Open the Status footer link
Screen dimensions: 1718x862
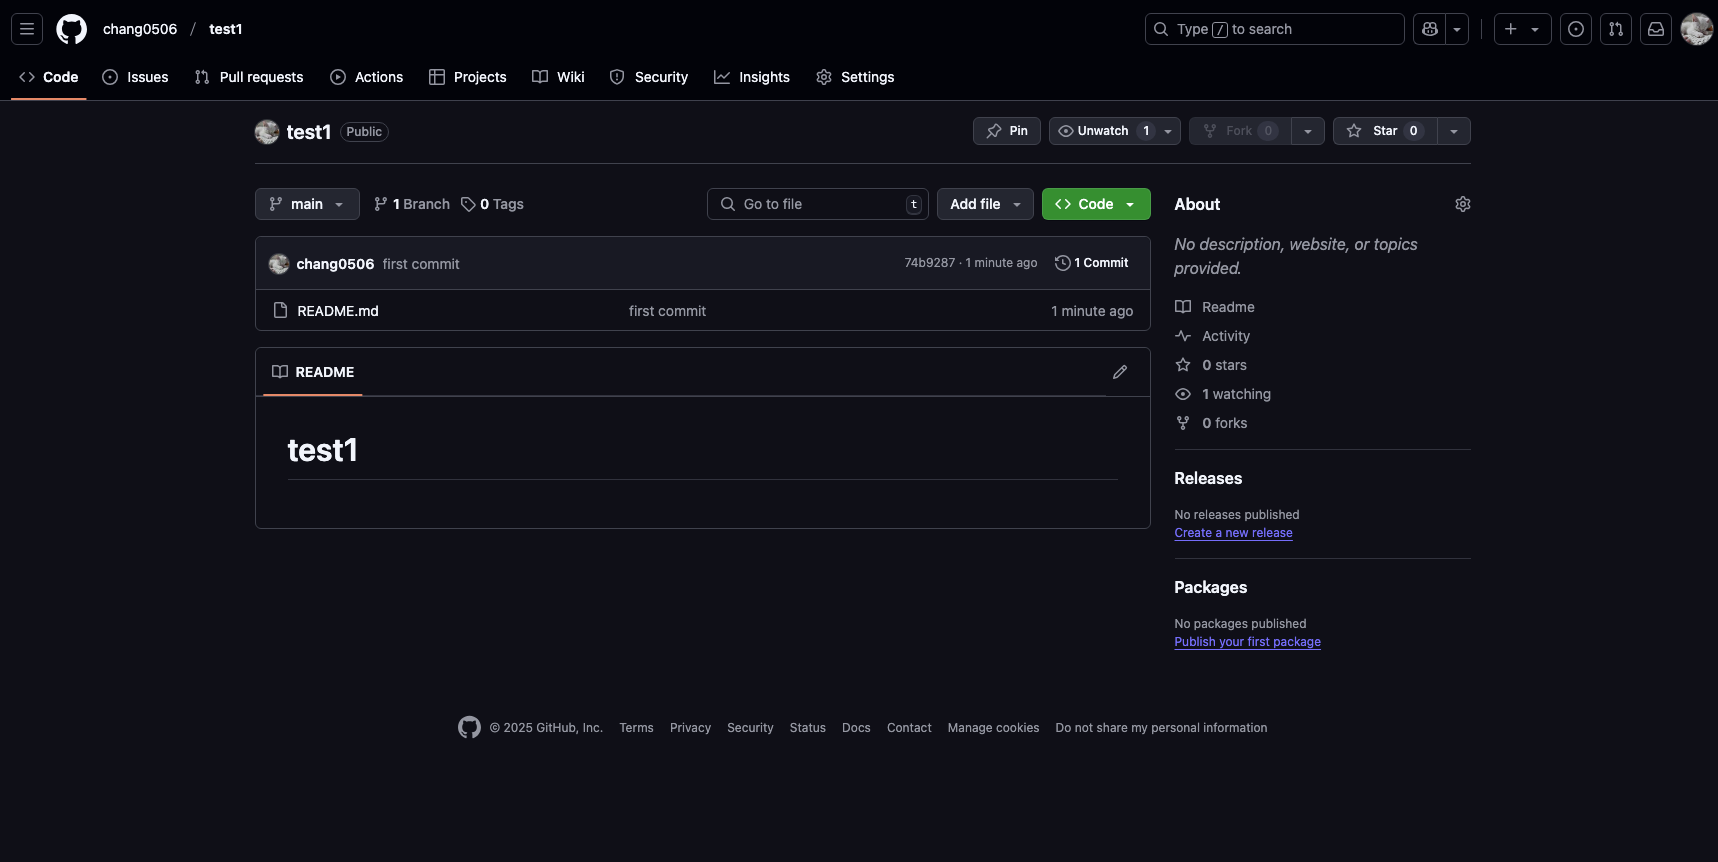click(x=807, y=728)
